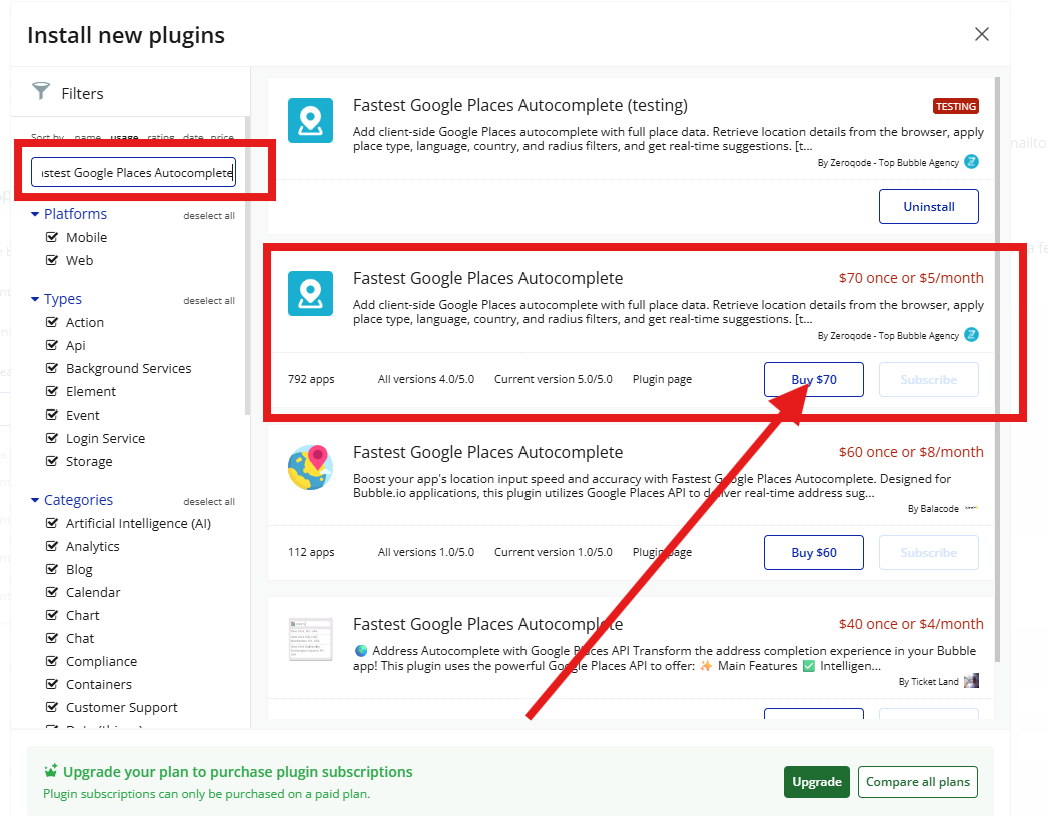Screen dimensions: 1048x816
Task: Click 'Current version 5.0/5.0' text
Action: [x=553, y=379]
